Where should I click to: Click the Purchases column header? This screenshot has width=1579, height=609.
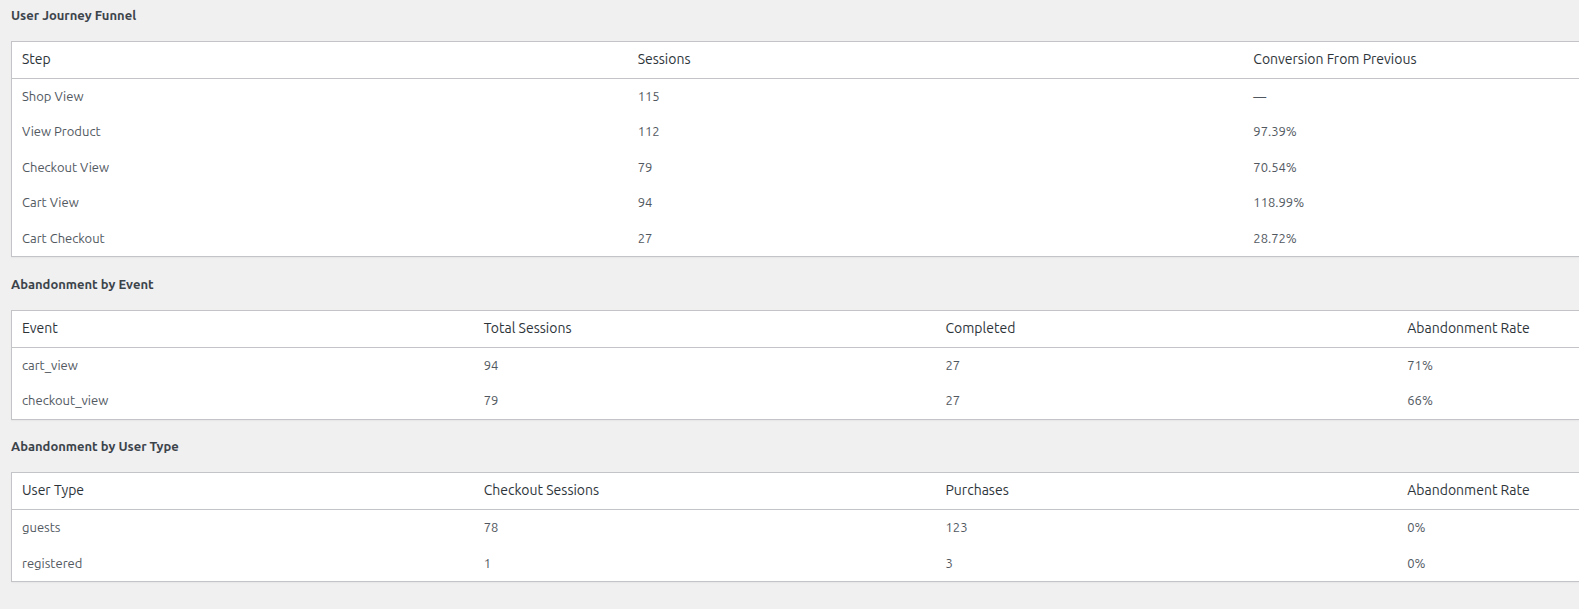pos(977,490)
